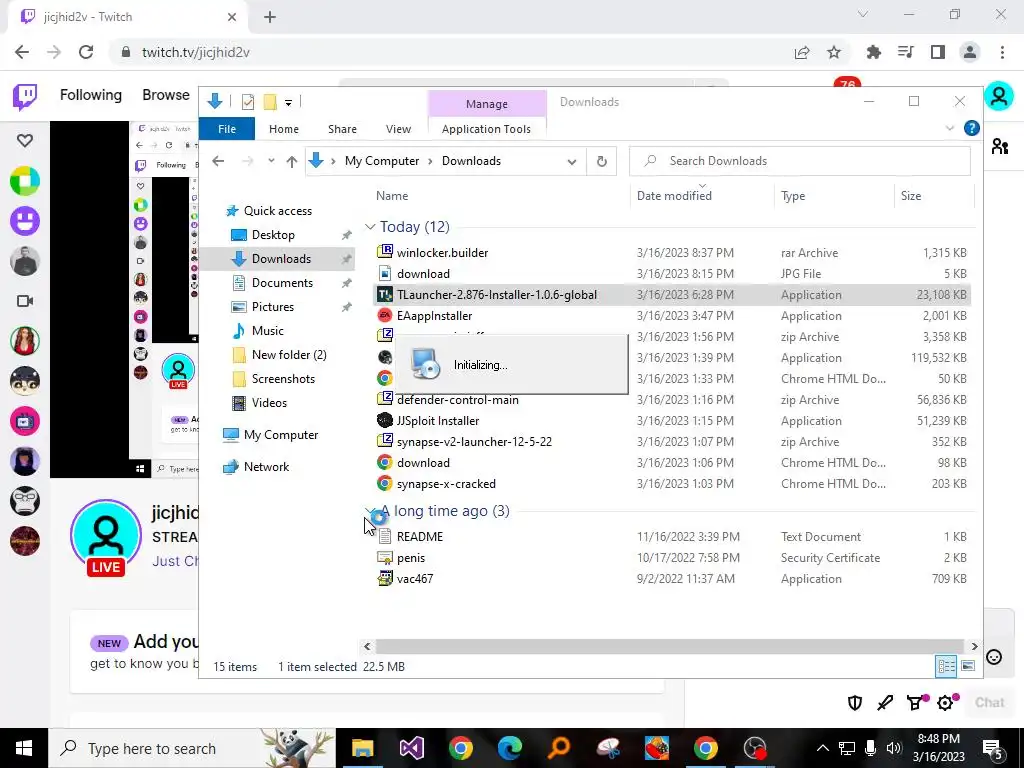Open the address bar history dropdown
The width and height of the screenshot is (1024, 768).
coord(571,161)
